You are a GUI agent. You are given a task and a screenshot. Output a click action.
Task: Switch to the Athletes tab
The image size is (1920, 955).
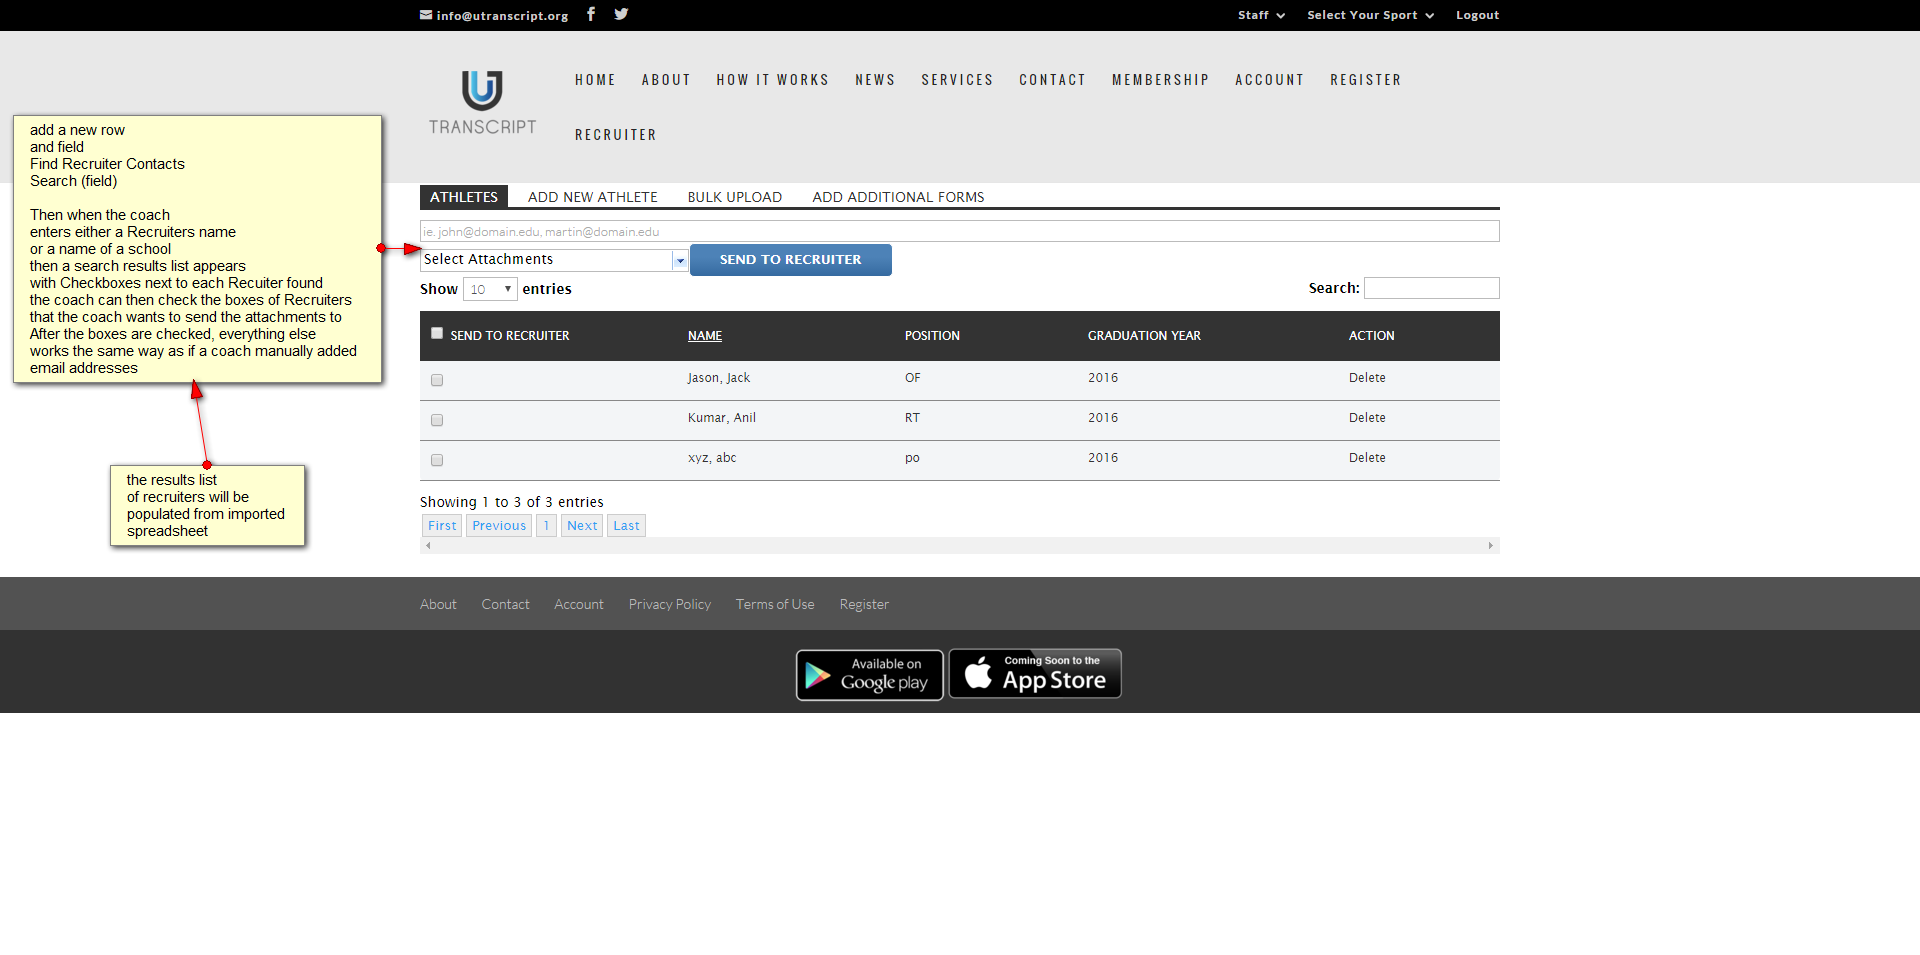[464, 197]
